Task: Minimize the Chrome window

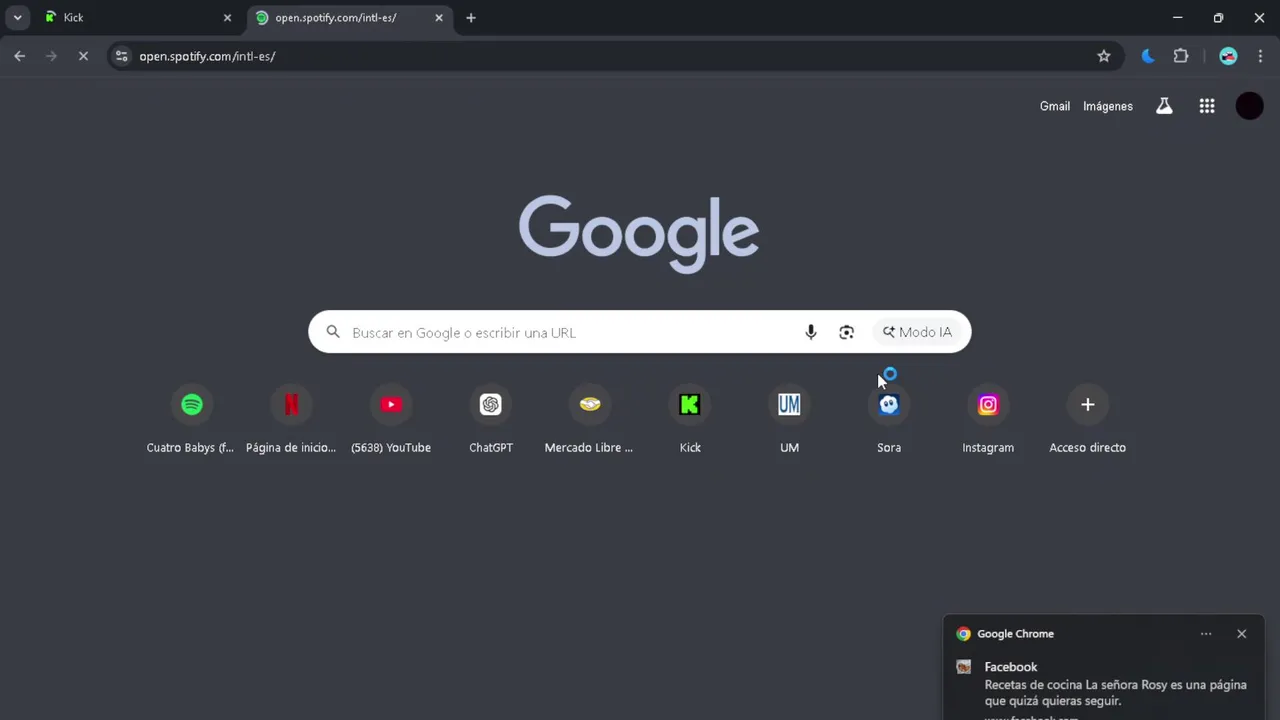Action: 1177,17
